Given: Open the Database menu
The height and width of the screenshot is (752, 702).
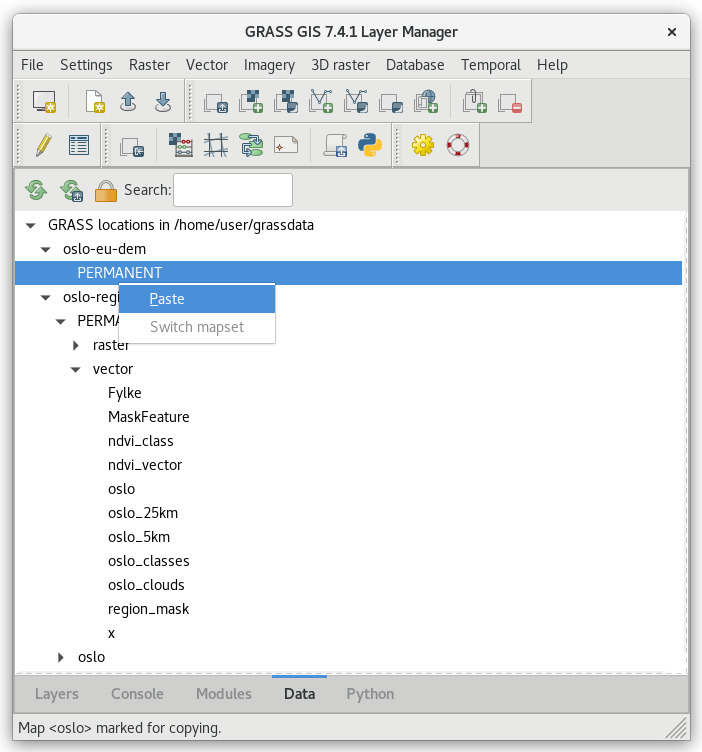Looking at the screenshot, I should pyautogui.click(x=415, y=65).
